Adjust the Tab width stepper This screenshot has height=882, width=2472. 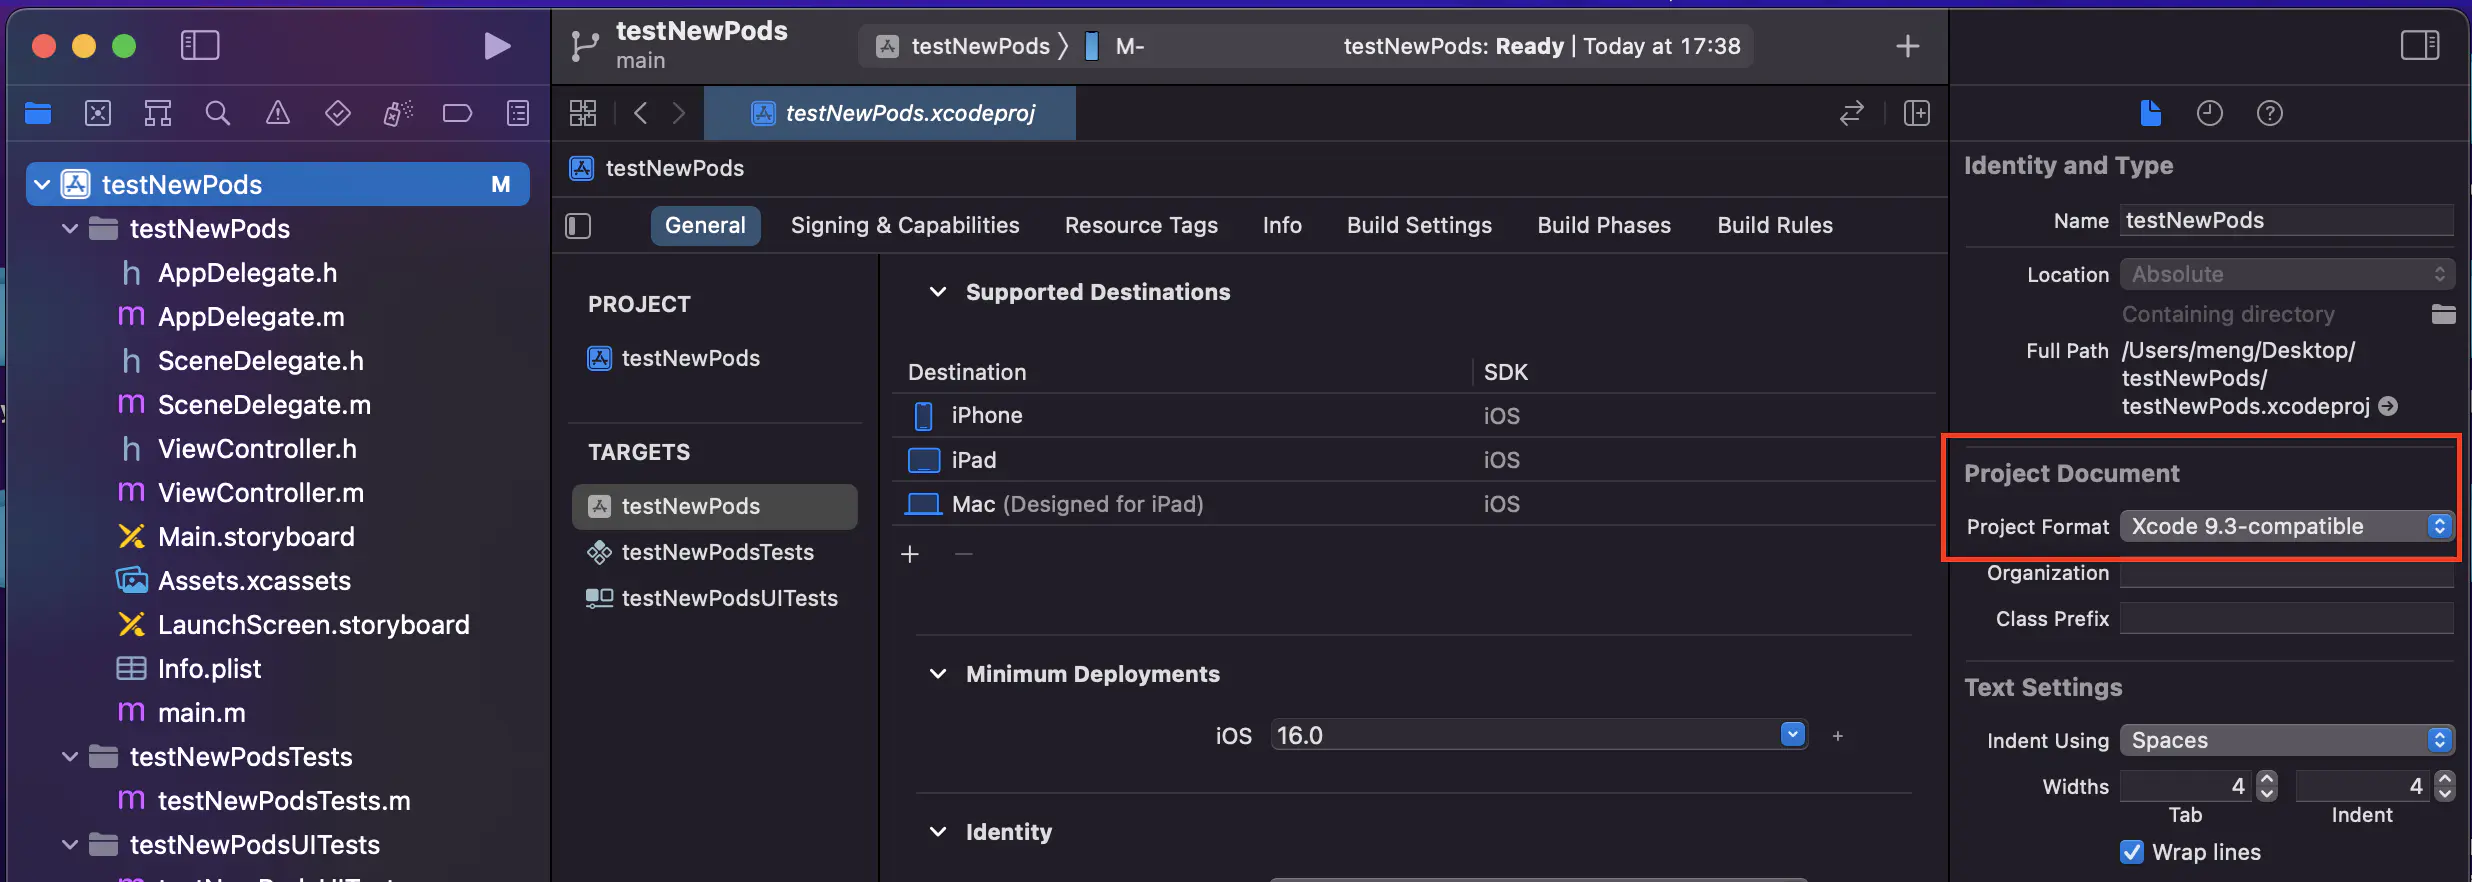click(x=2267, y=786)
